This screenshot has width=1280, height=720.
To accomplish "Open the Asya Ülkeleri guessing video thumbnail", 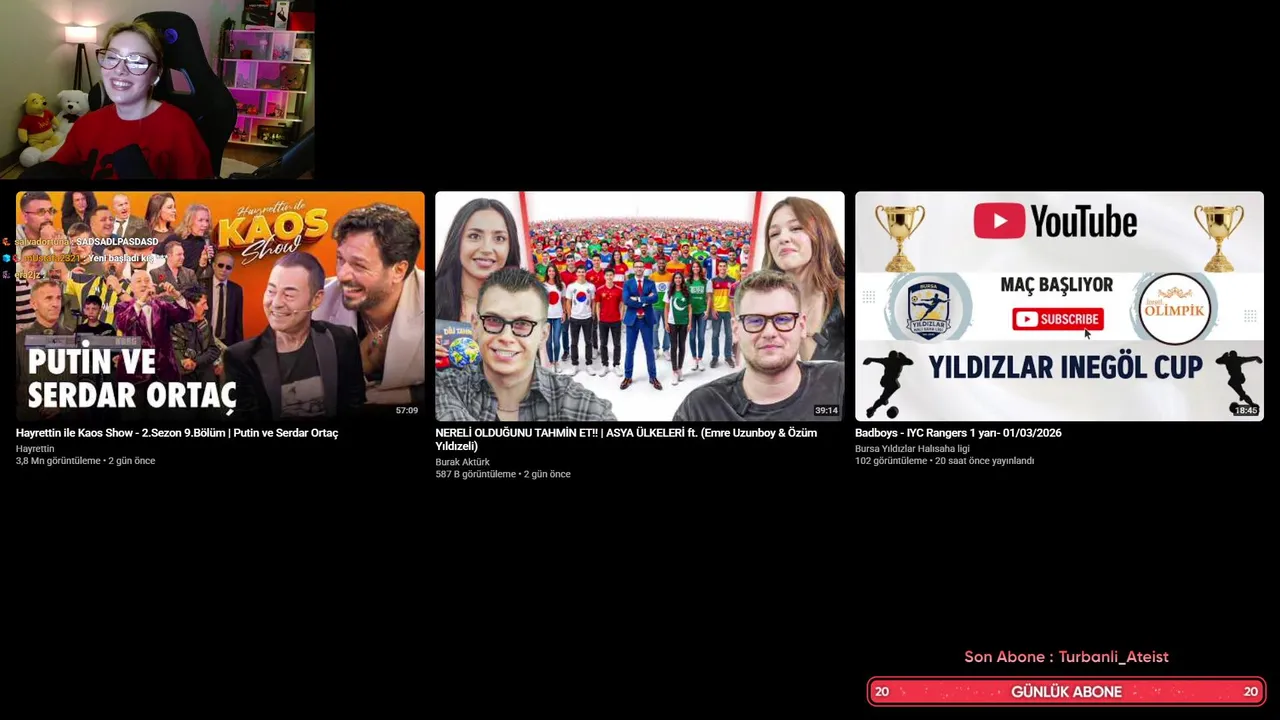I will click(640, 306).
